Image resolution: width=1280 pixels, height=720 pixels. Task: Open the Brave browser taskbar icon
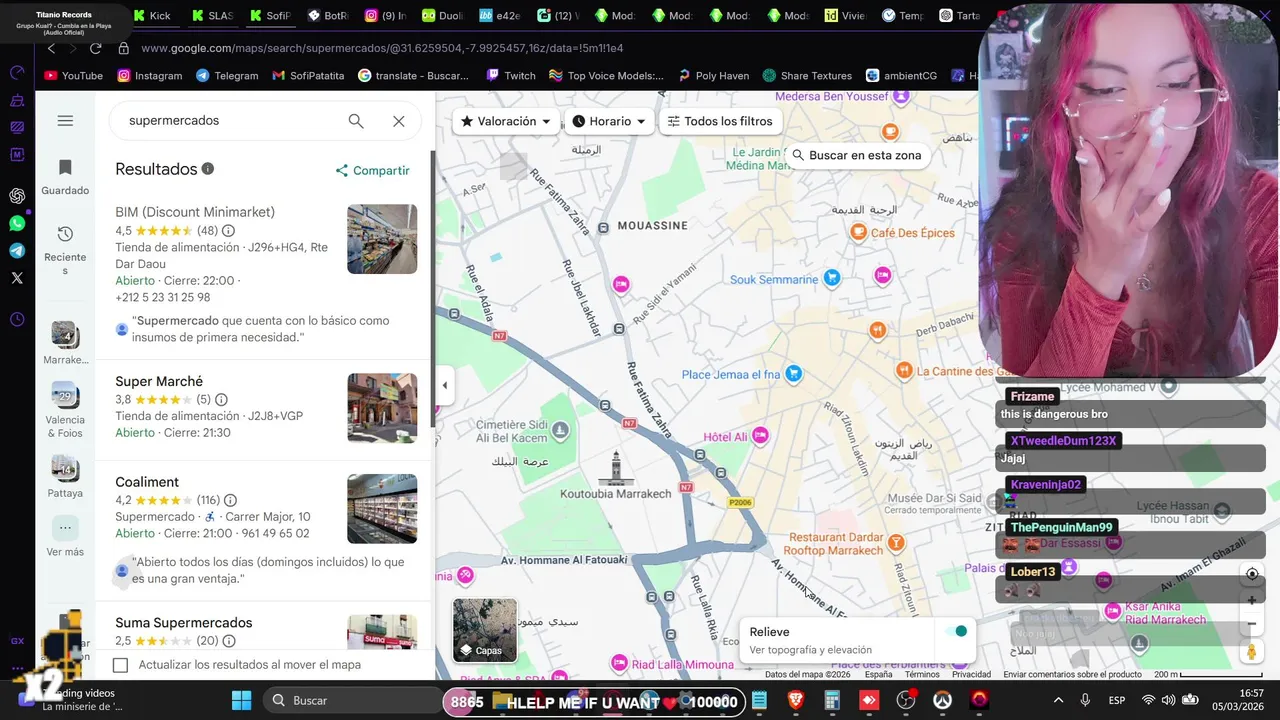pyautogui.click(x=796, y=700)
